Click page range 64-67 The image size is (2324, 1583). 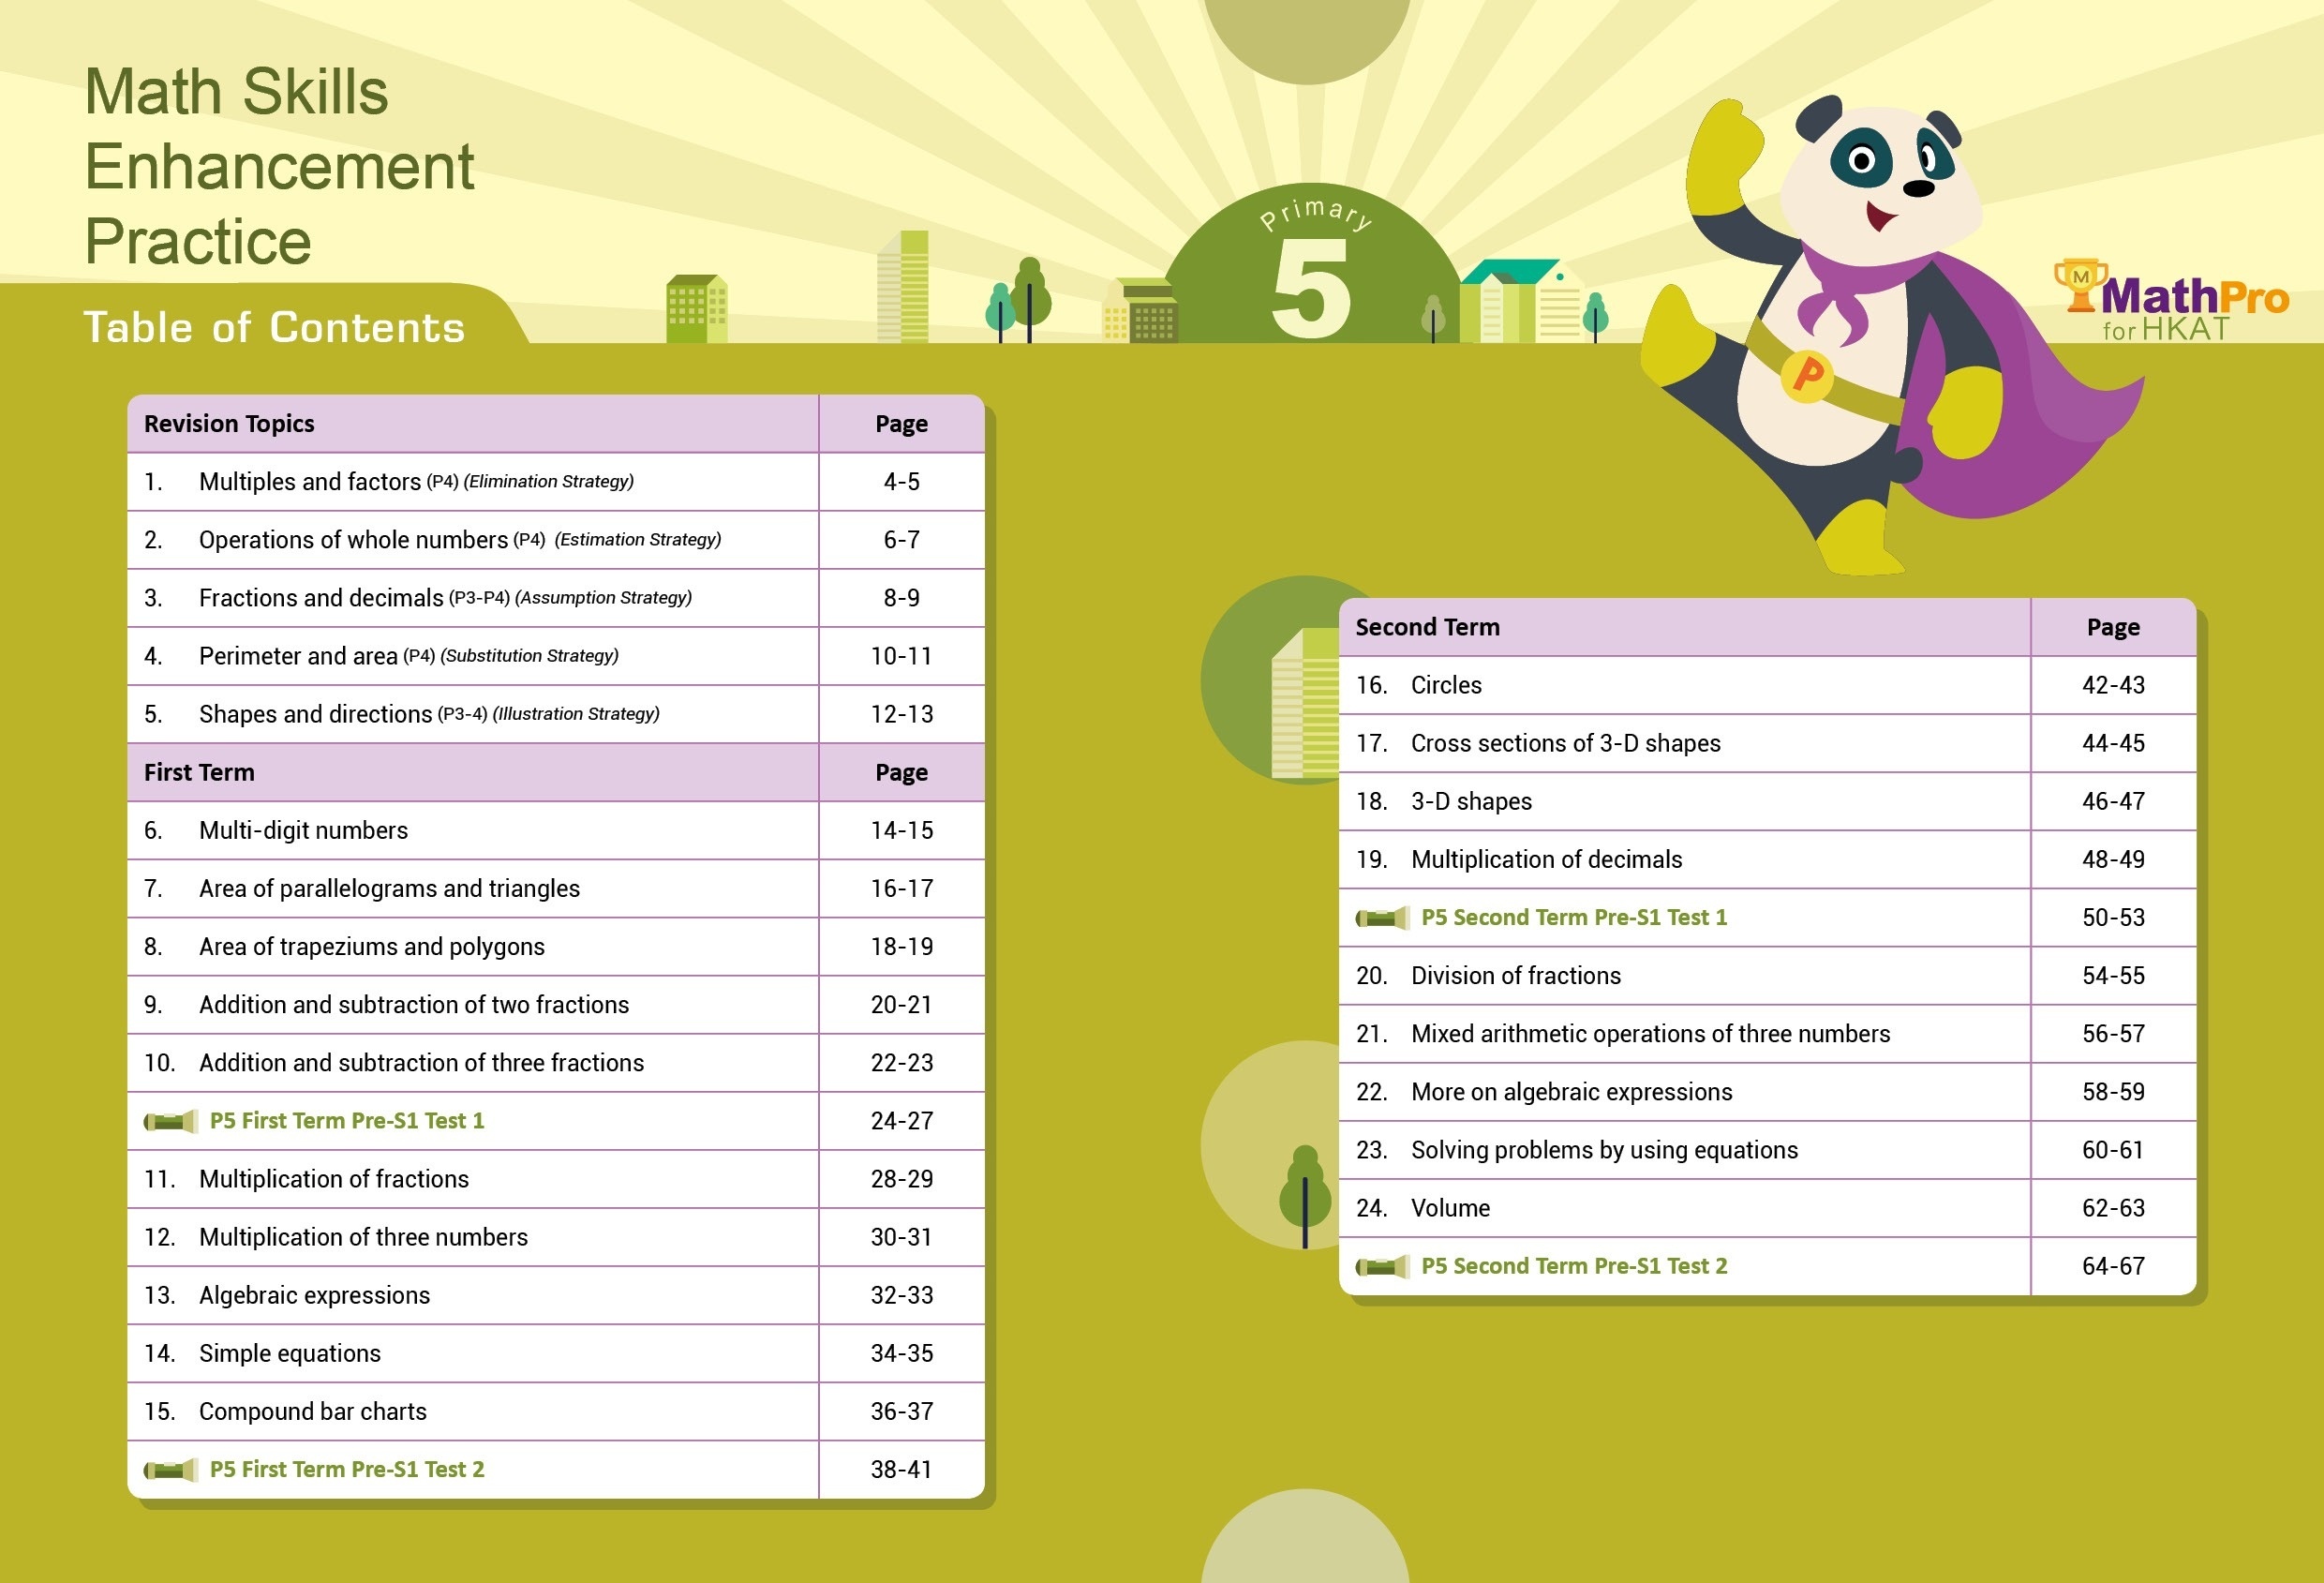pos(2113,1267)
